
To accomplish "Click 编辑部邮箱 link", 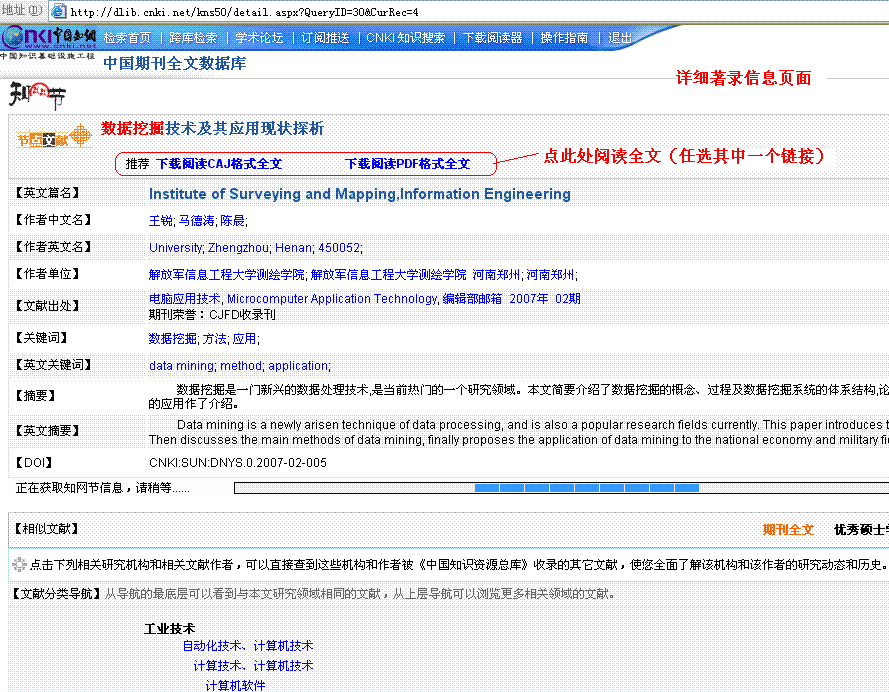I will click(472, 299).
